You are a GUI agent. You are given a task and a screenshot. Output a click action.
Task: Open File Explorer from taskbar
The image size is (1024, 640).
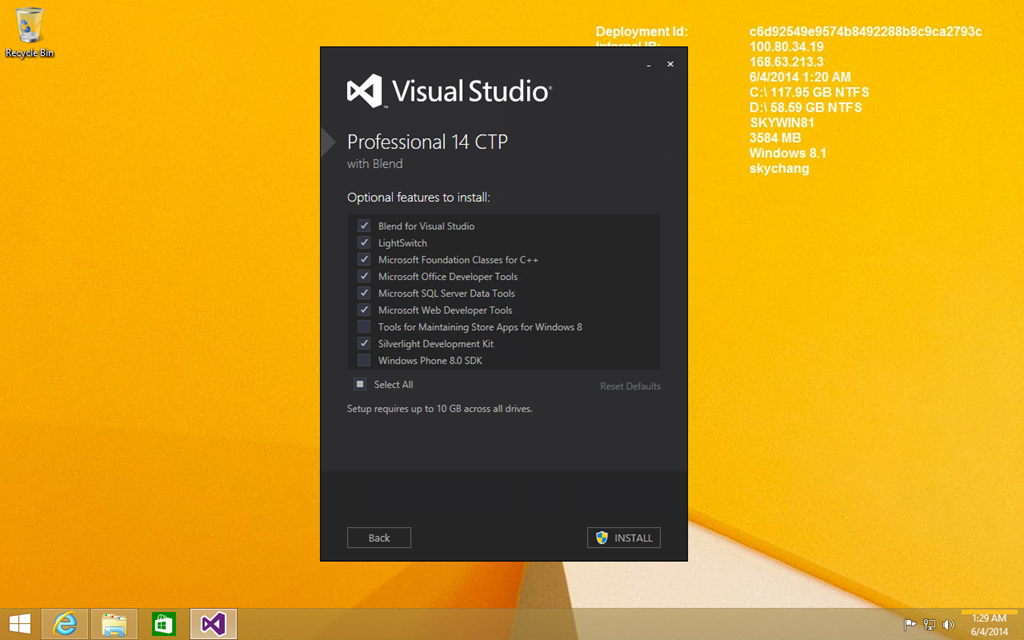[x=114, y=624]
